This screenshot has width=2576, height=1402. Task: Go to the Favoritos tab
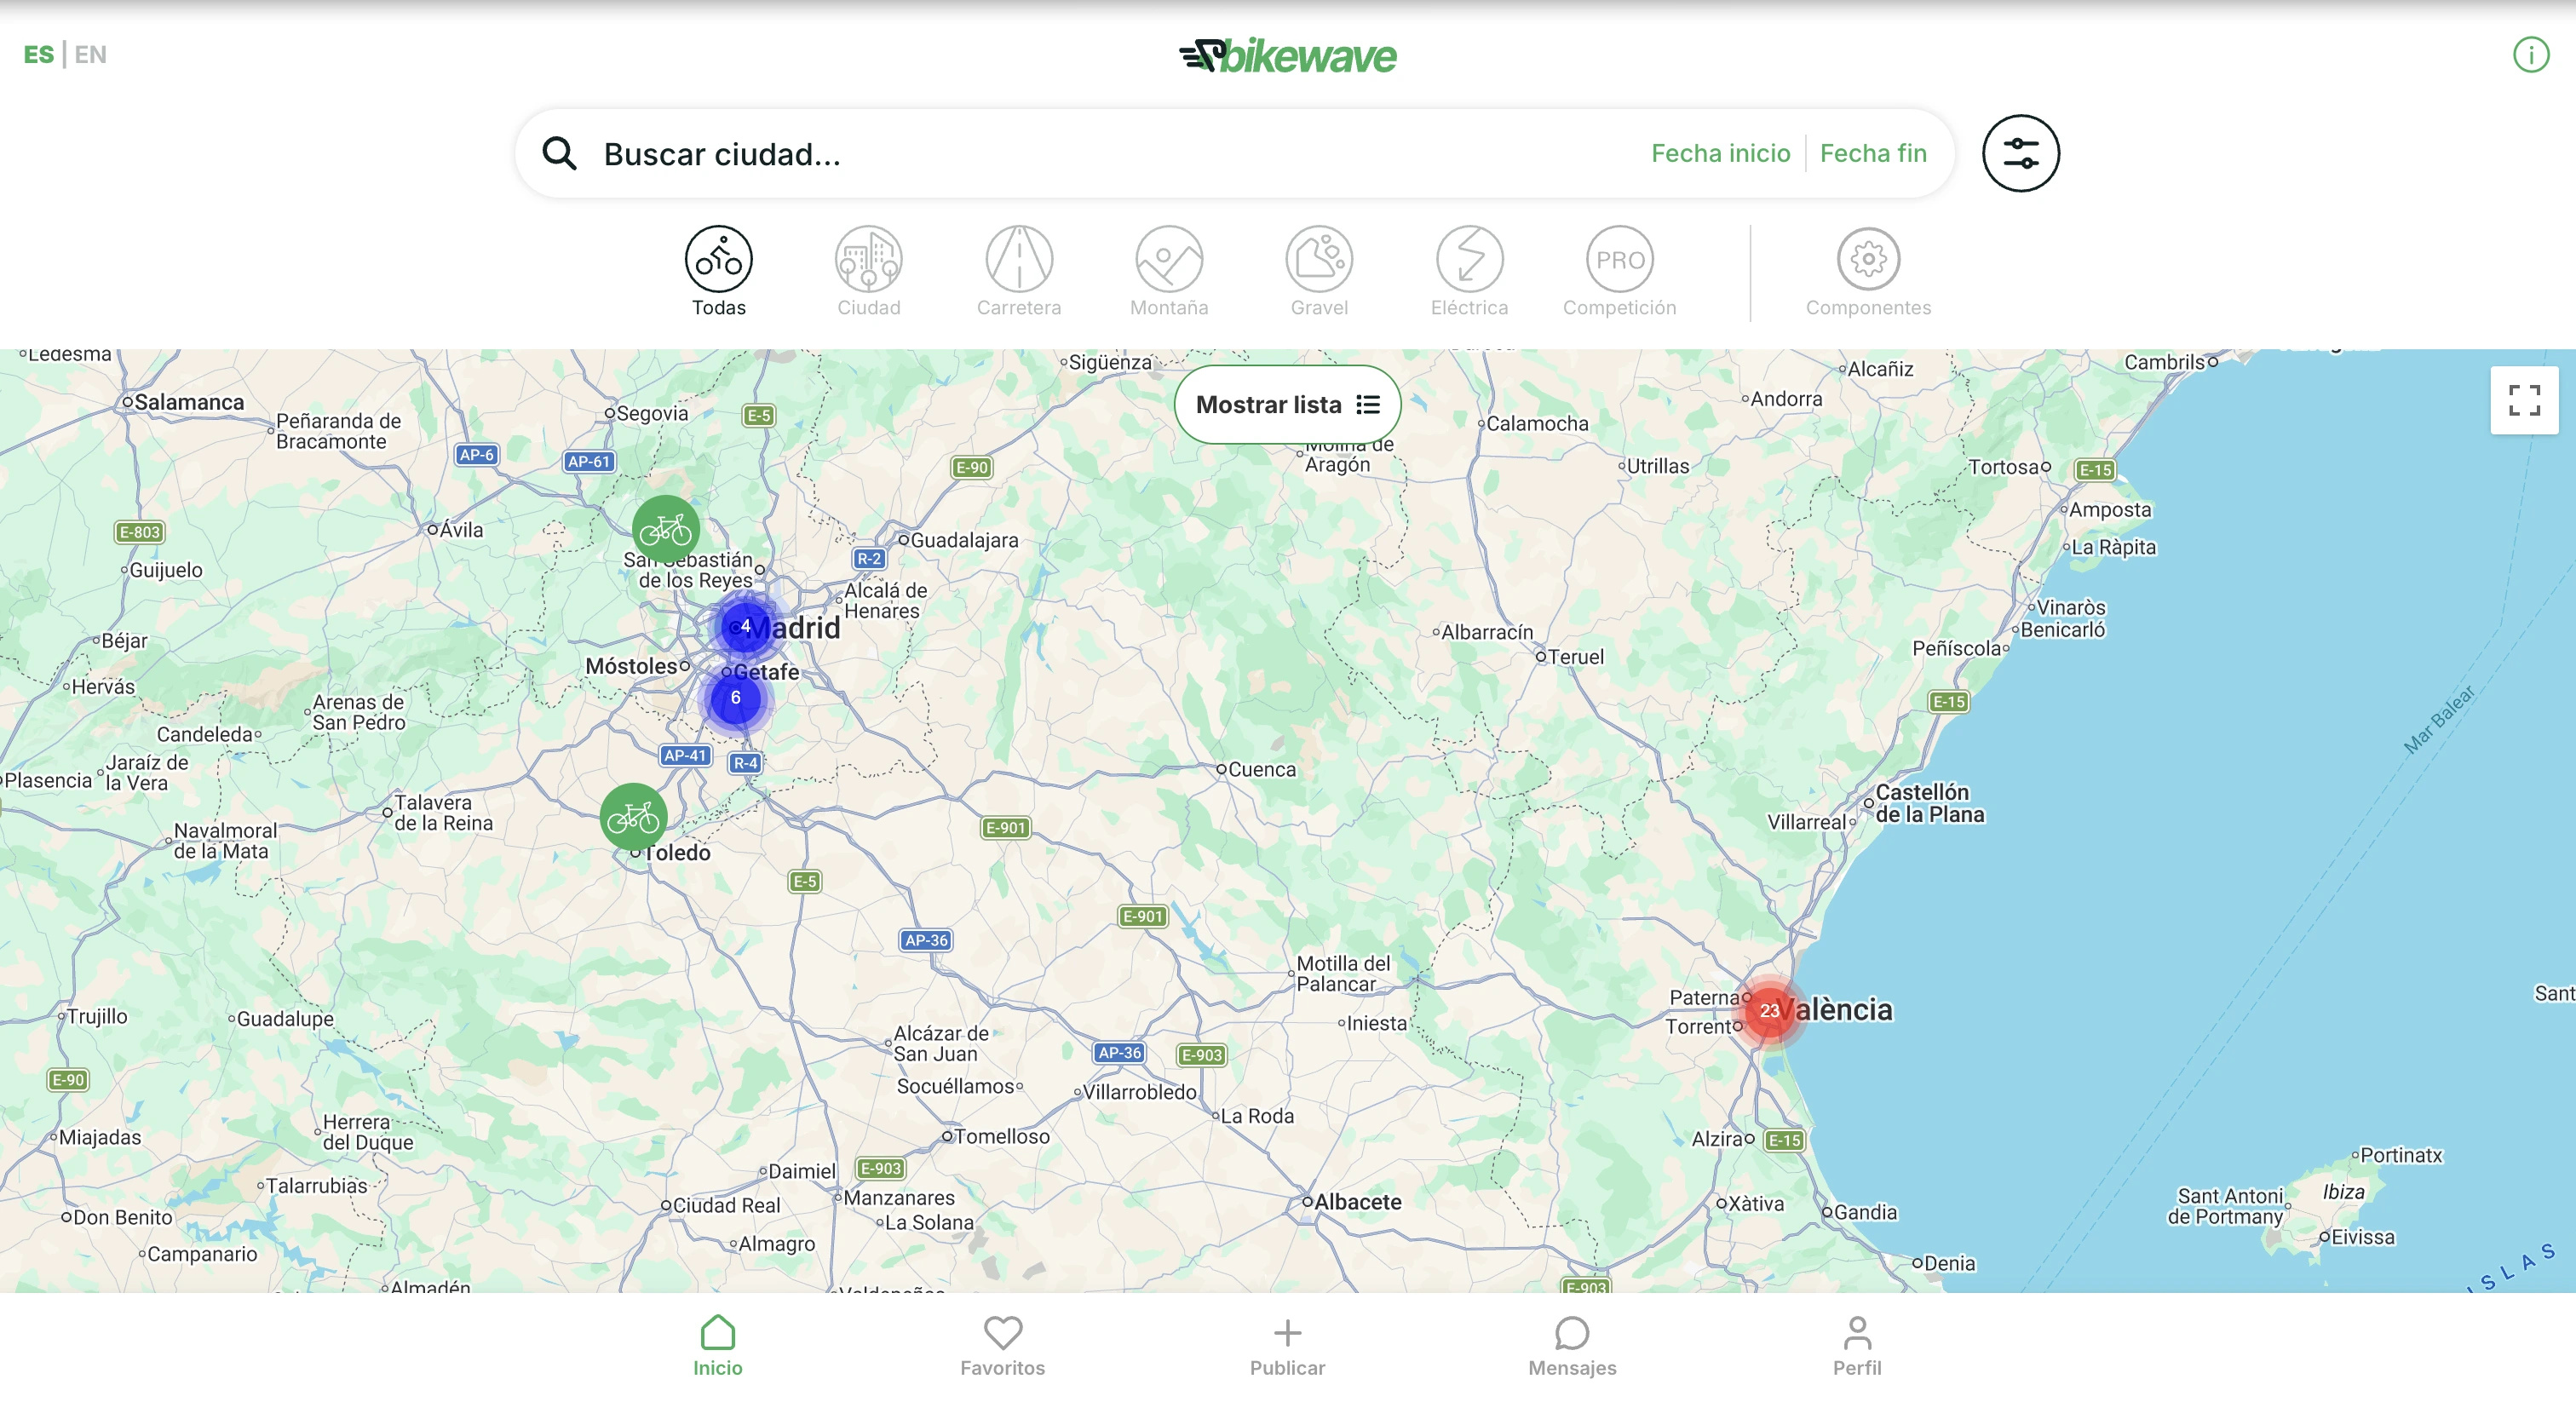click(1002, 1347)
